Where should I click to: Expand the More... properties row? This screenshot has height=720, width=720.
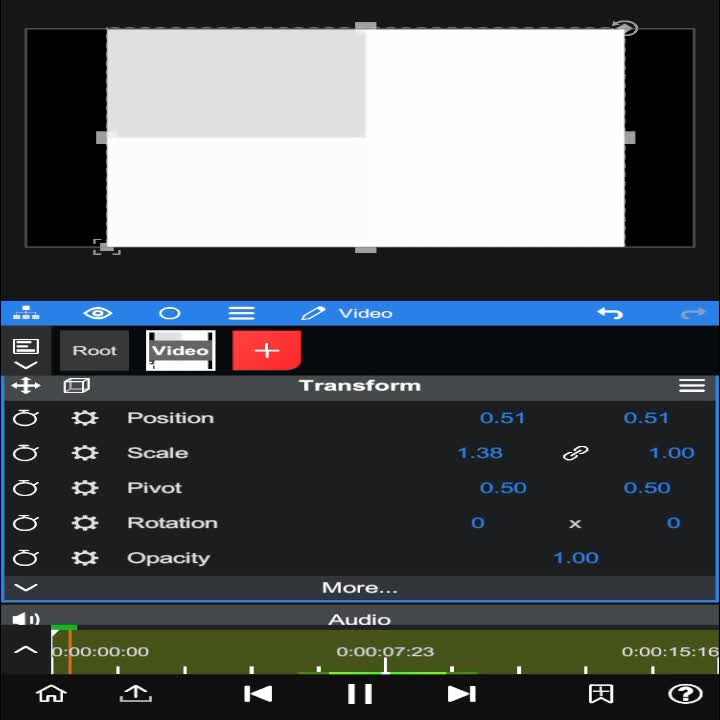point(360,587)
